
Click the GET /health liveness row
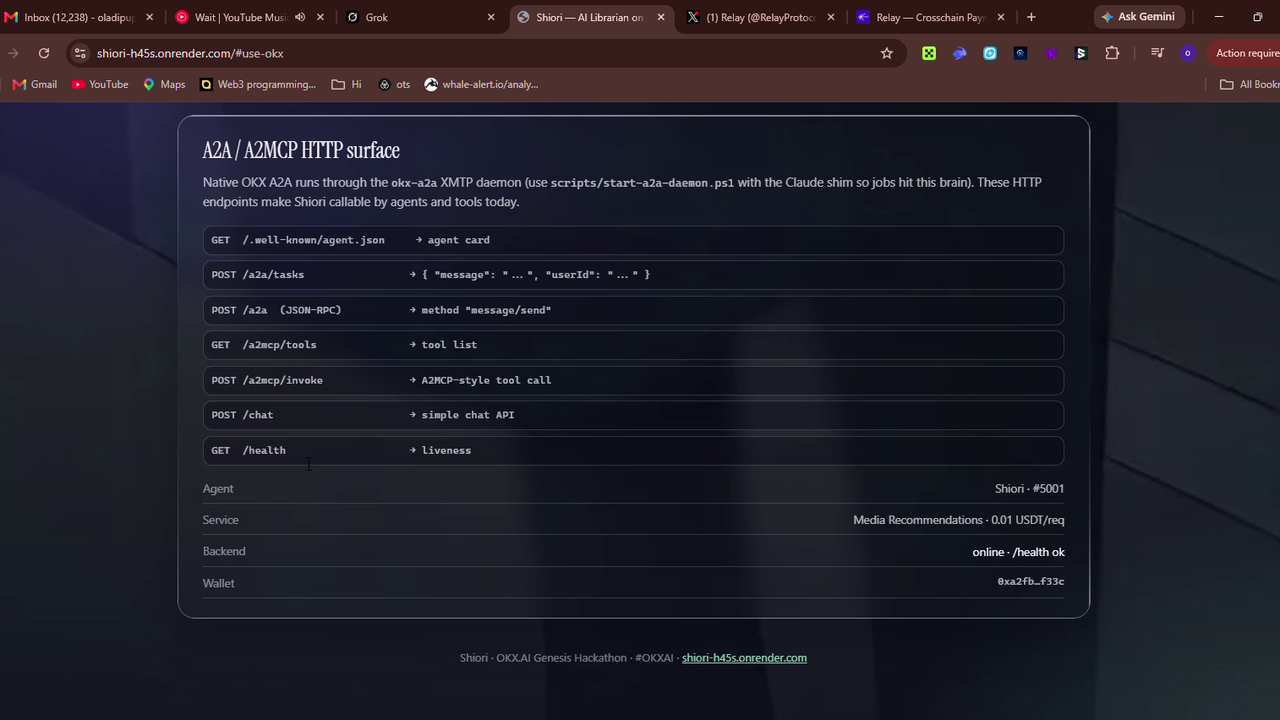point(633,450)
